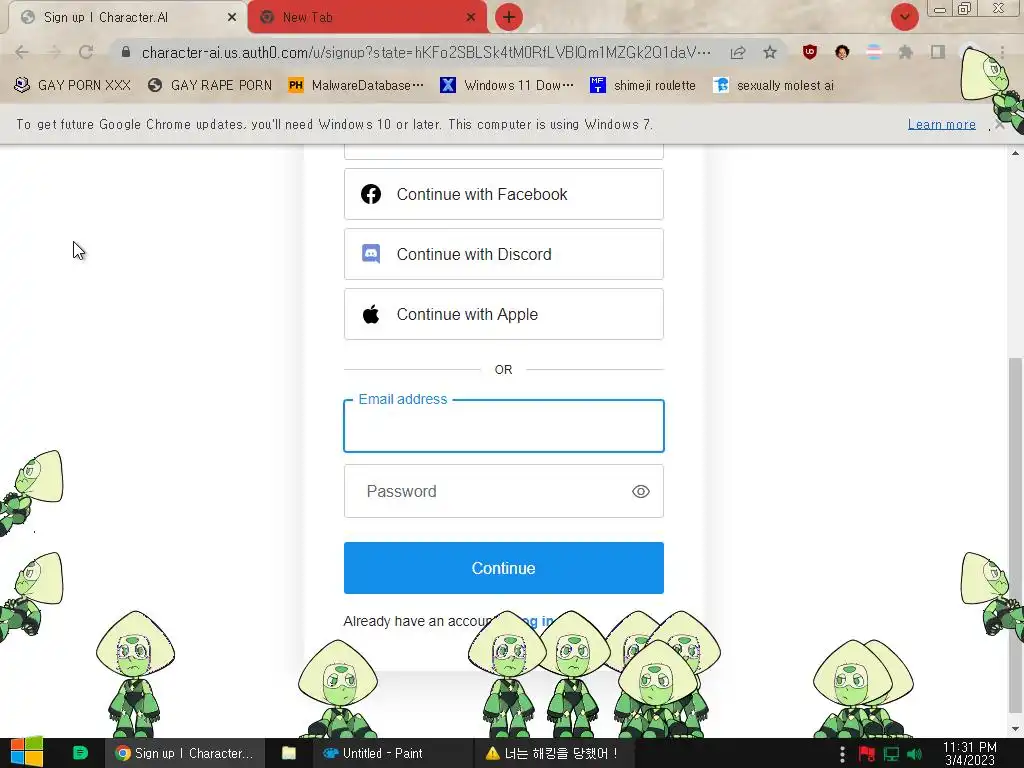Focus the Password field
This screenshot has width=1024, height=768.
click(504, 491)
